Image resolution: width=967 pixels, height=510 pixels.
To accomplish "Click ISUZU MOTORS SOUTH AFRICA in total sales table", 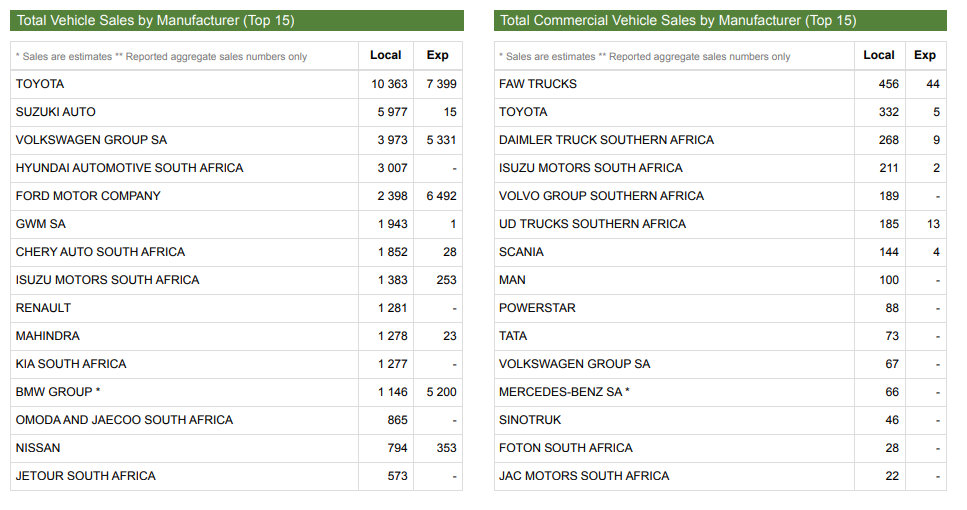I will (107, 280).
